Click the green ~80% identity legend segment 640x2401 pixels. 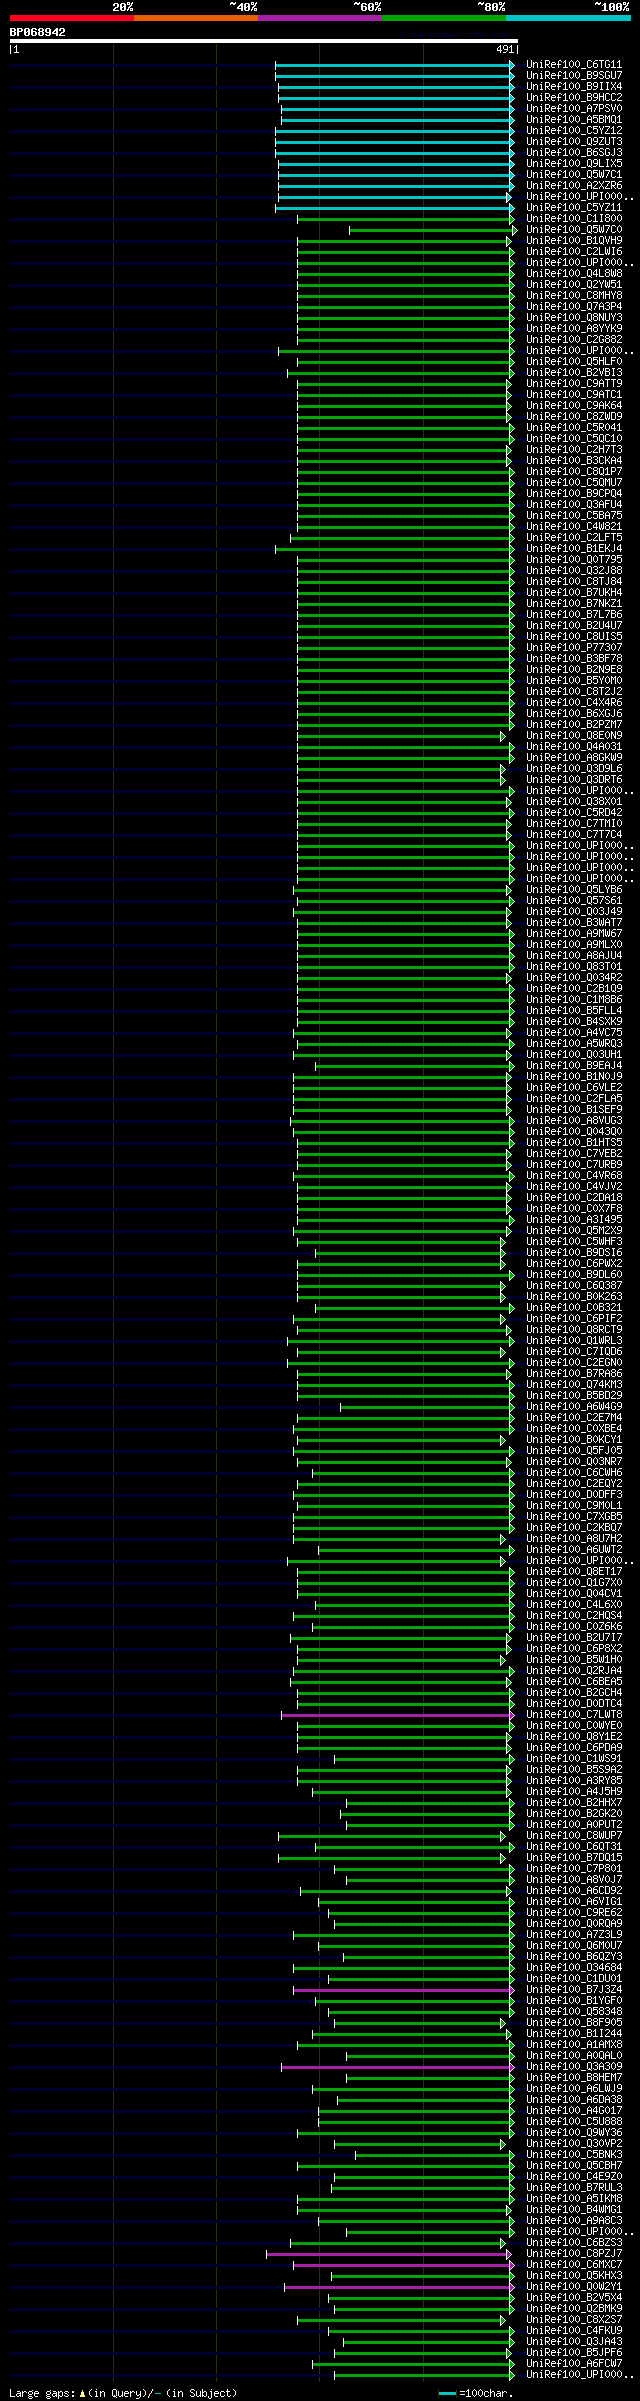click(443, 18)
